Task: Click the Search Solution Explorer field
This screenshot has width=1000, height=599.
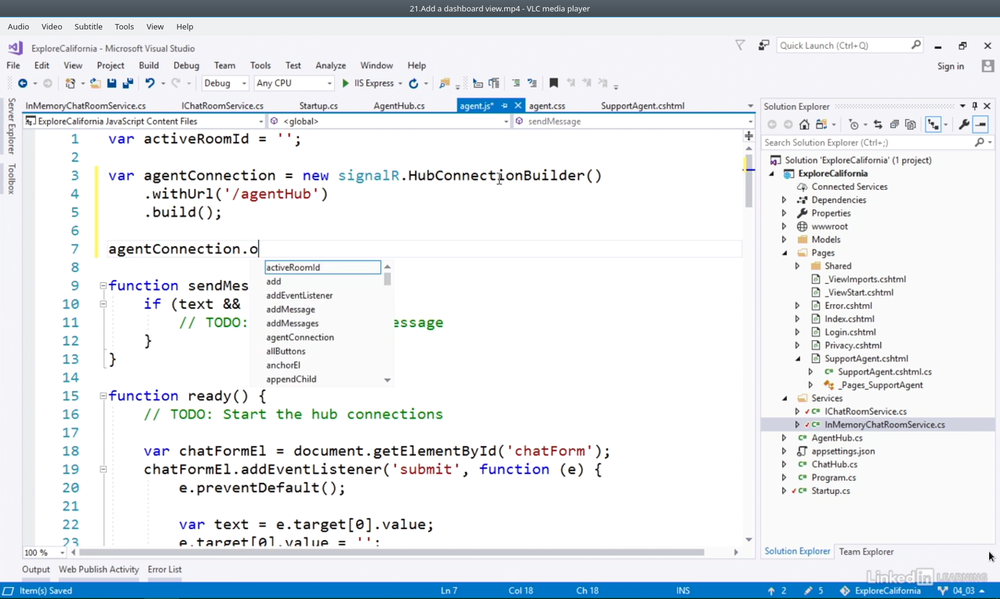Action: pyautogui.click(x=878, y=143)
